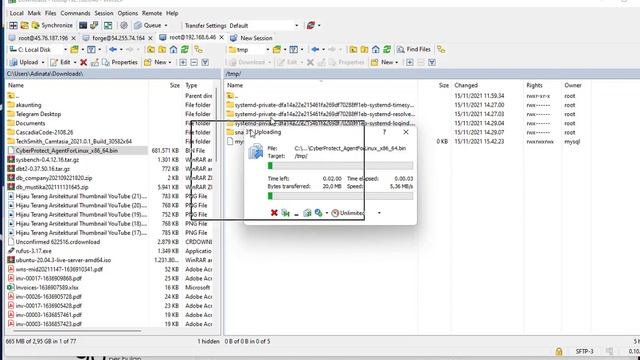Click the Upload button
Screen dimensions: 640x360
coord(24,62)
